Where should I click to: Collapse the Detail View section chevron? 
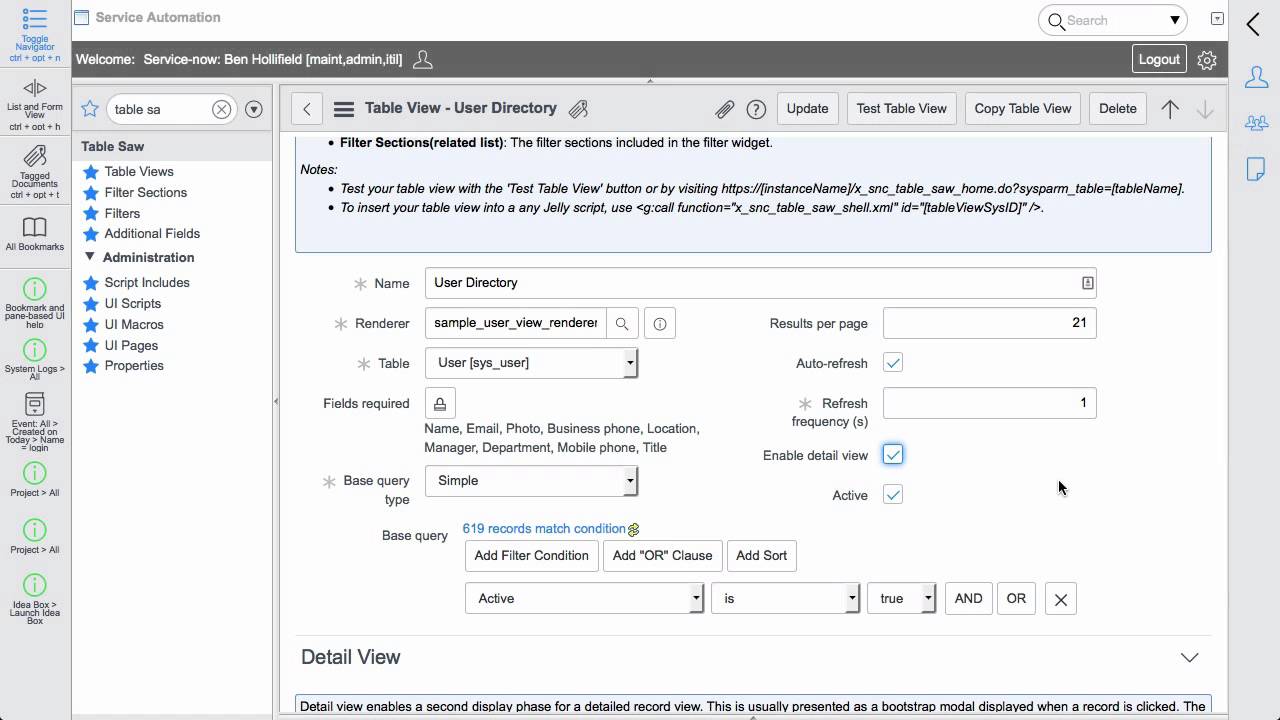point(1189,657)
